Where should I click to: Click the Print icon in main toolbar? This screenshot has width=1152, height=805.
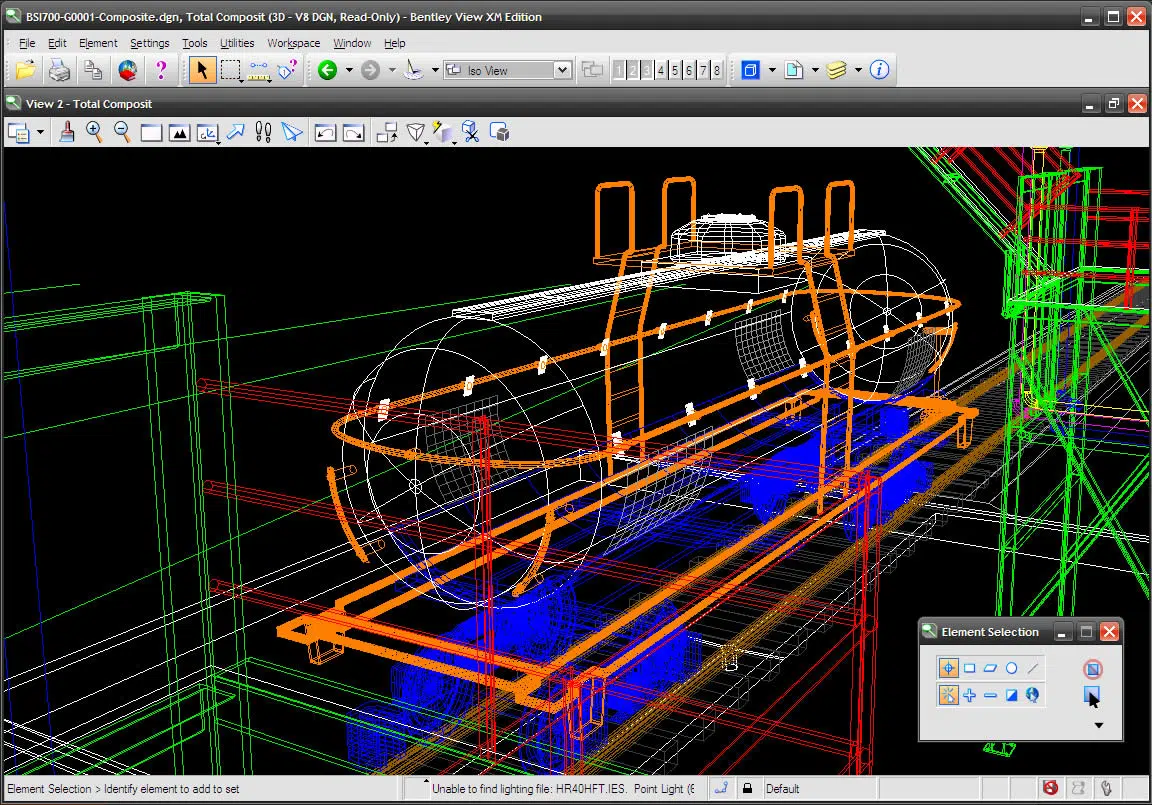pos(59,70)
